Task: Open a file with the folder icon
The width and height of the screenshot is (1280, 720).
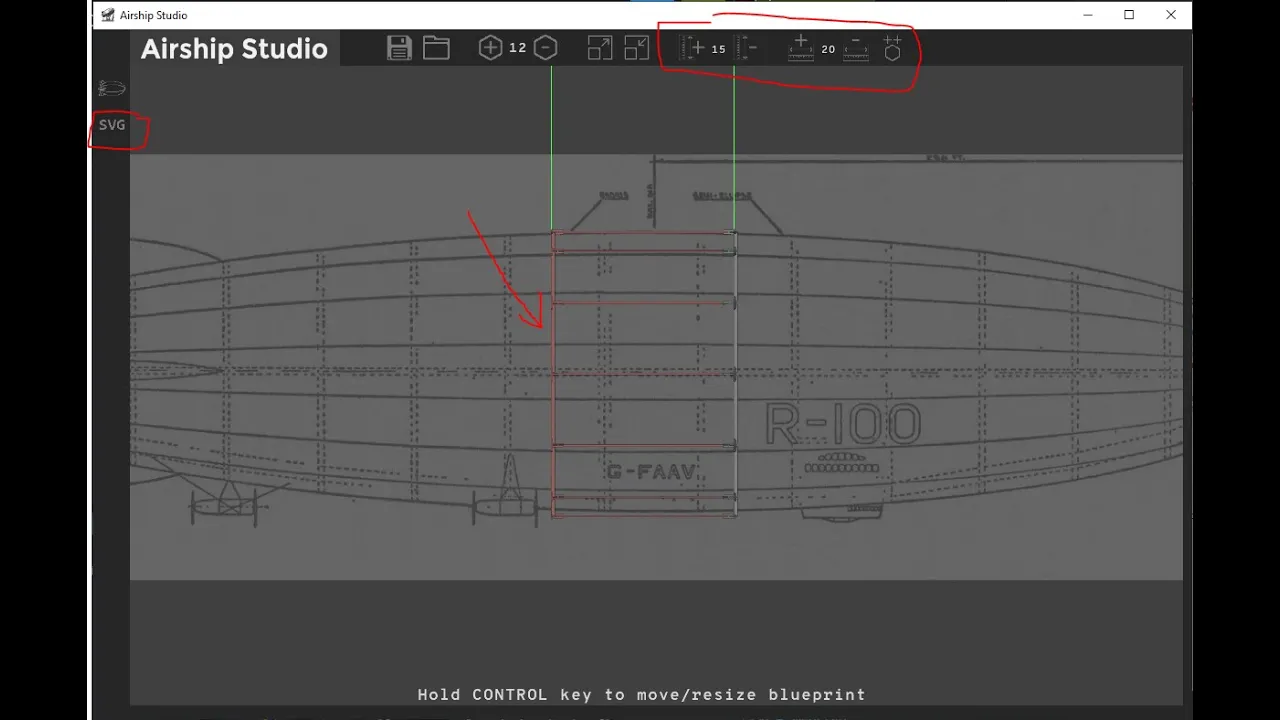Action: point(436,48)
